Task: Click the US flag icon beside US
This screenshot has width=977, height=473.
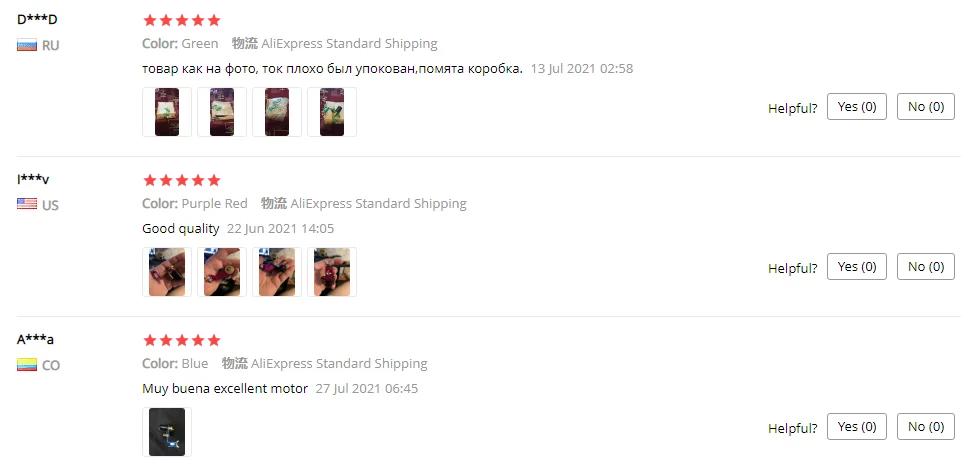Action: click(27, 204)
